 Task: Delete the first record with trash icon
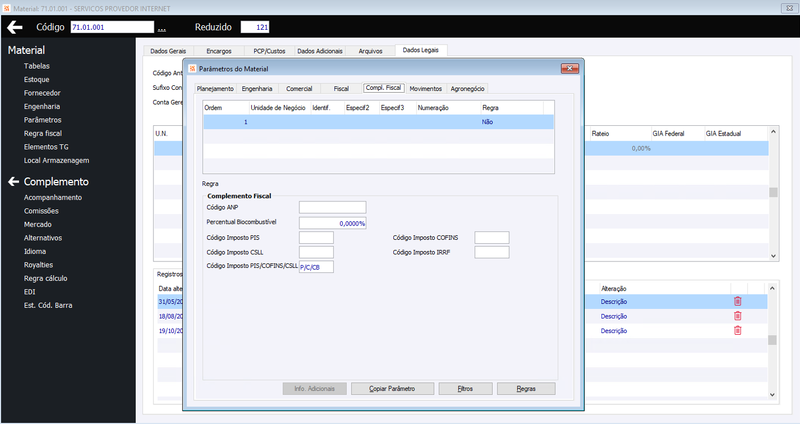737,301
